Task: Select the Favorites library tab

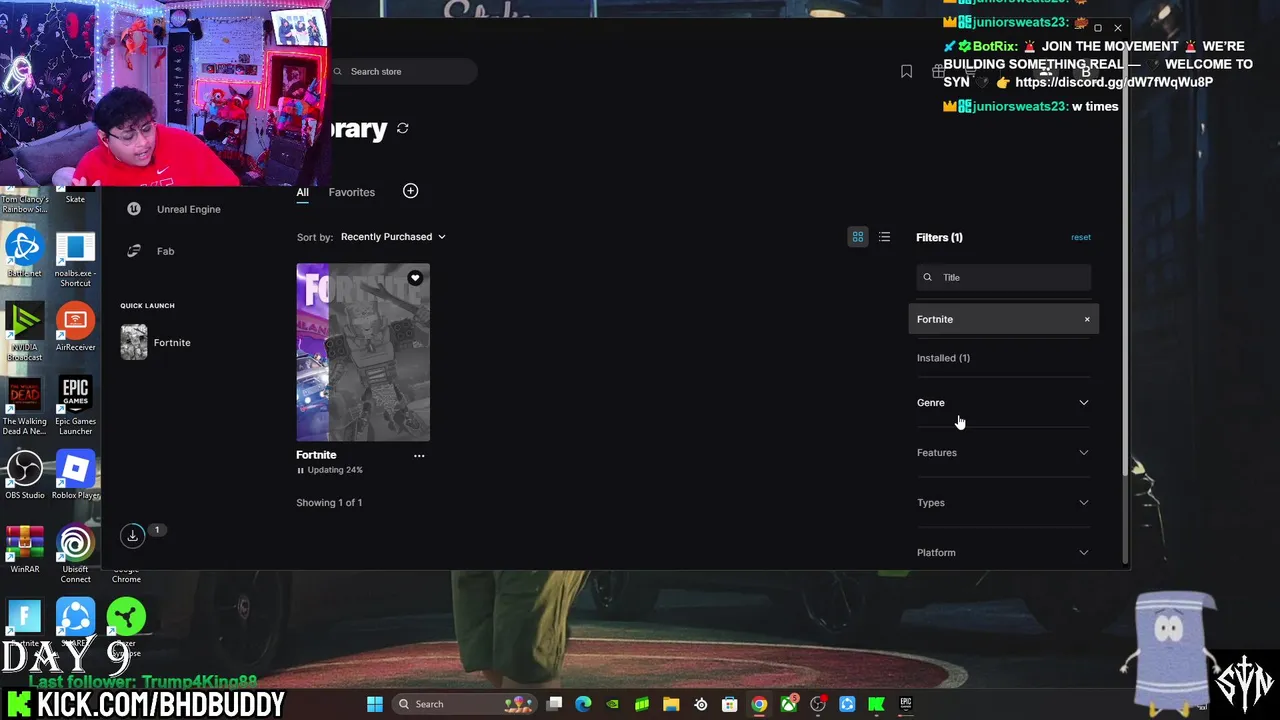Action: (352, 192)
